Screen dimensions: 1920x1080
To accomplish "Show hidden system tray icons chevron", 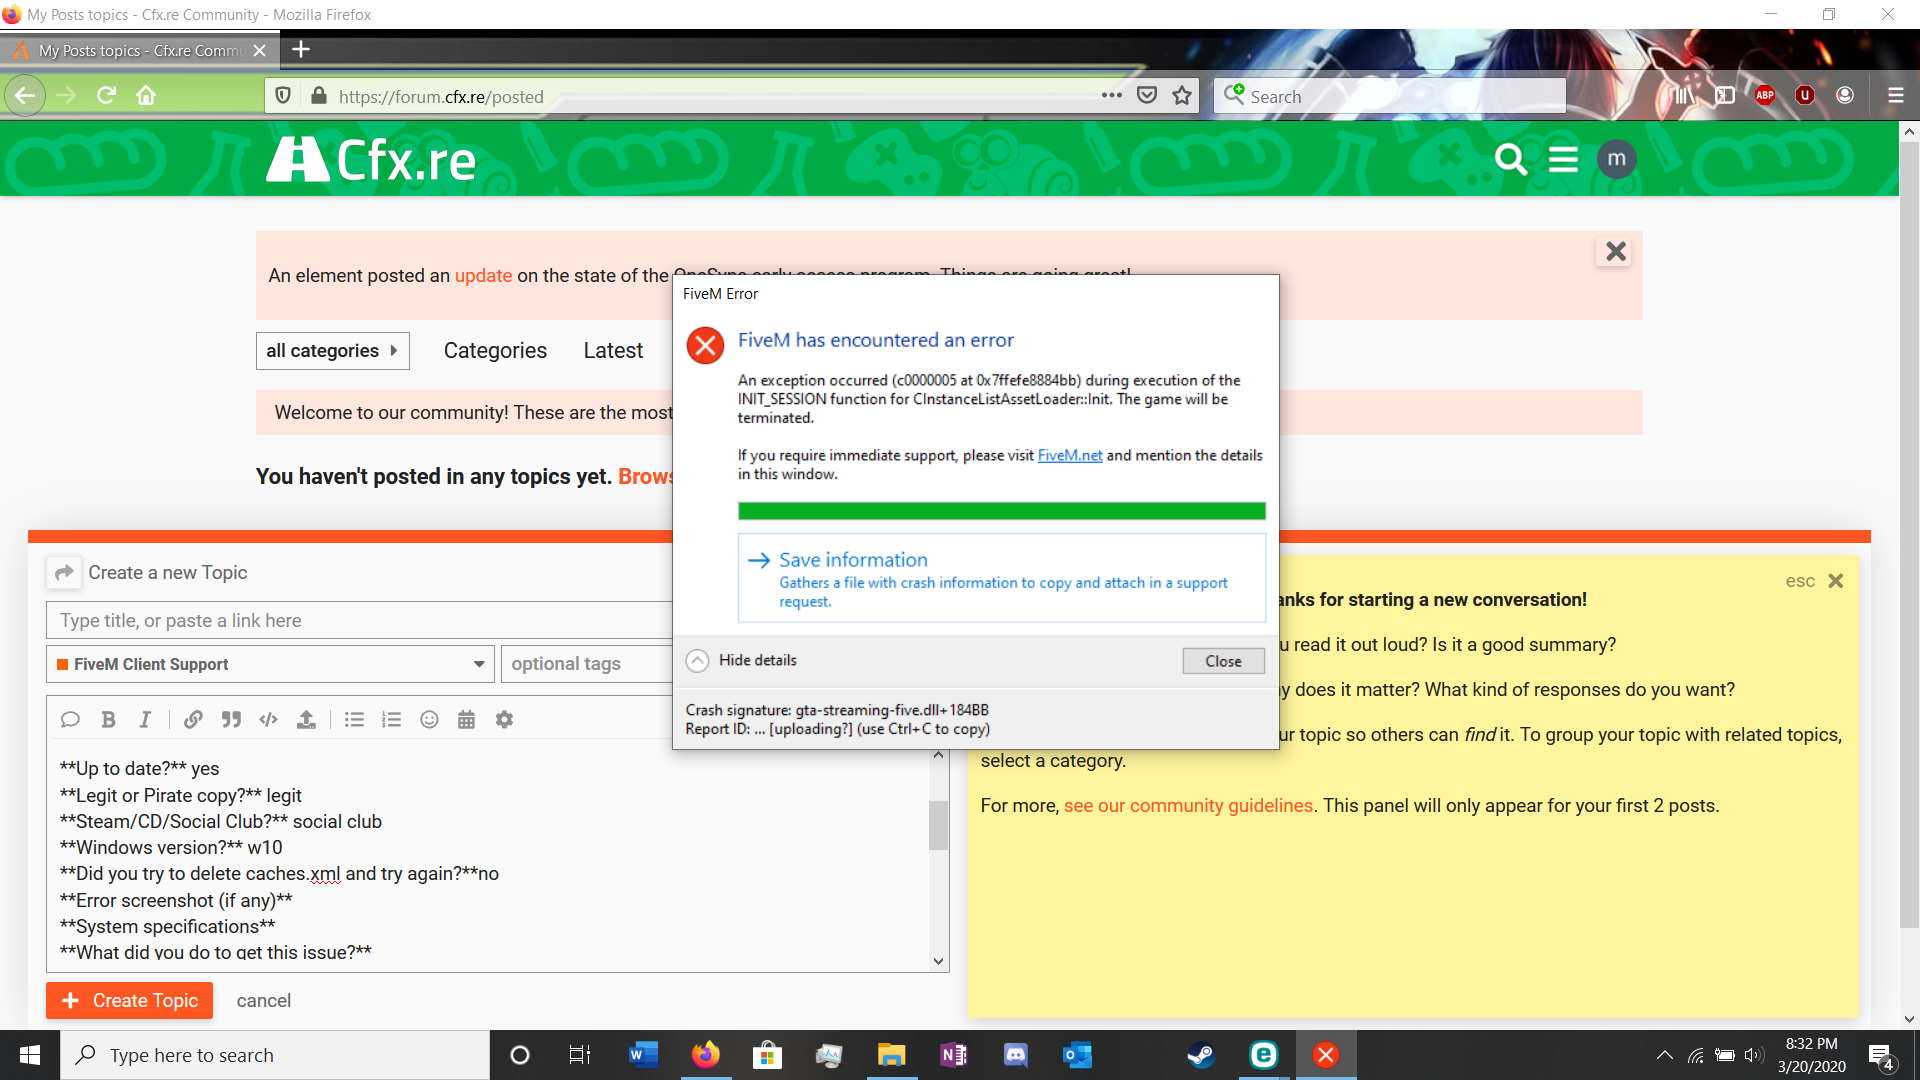I will (x=1664, y=1055).
